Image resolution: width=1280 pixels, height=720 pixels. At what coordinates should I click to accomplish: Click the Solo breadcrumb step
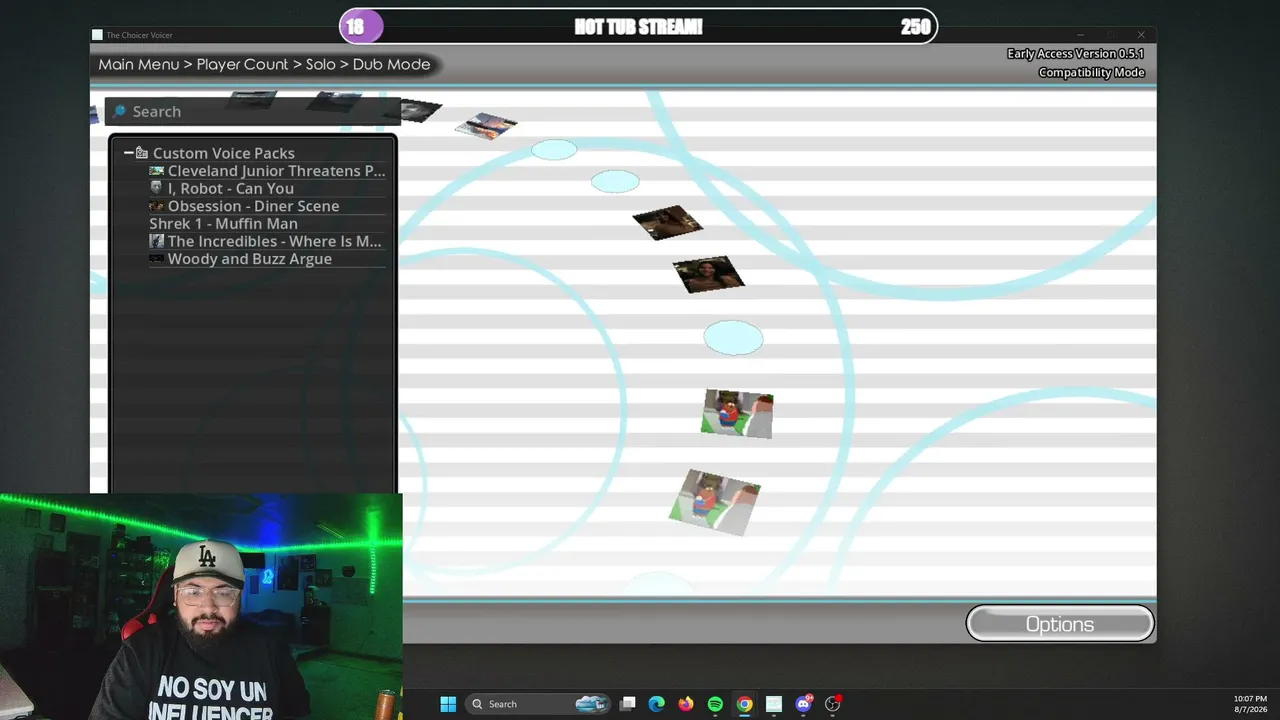point(320,64)
